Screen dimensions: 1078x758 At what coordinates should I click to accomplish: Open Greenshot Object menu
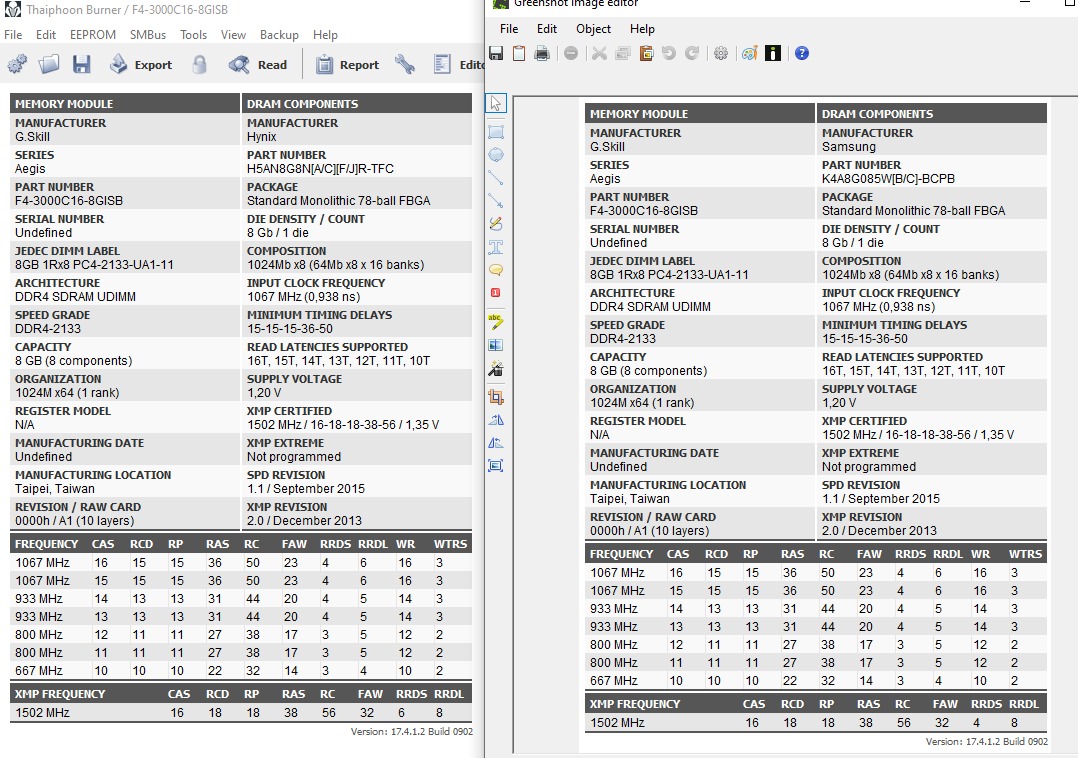click(x=593, y=29)
